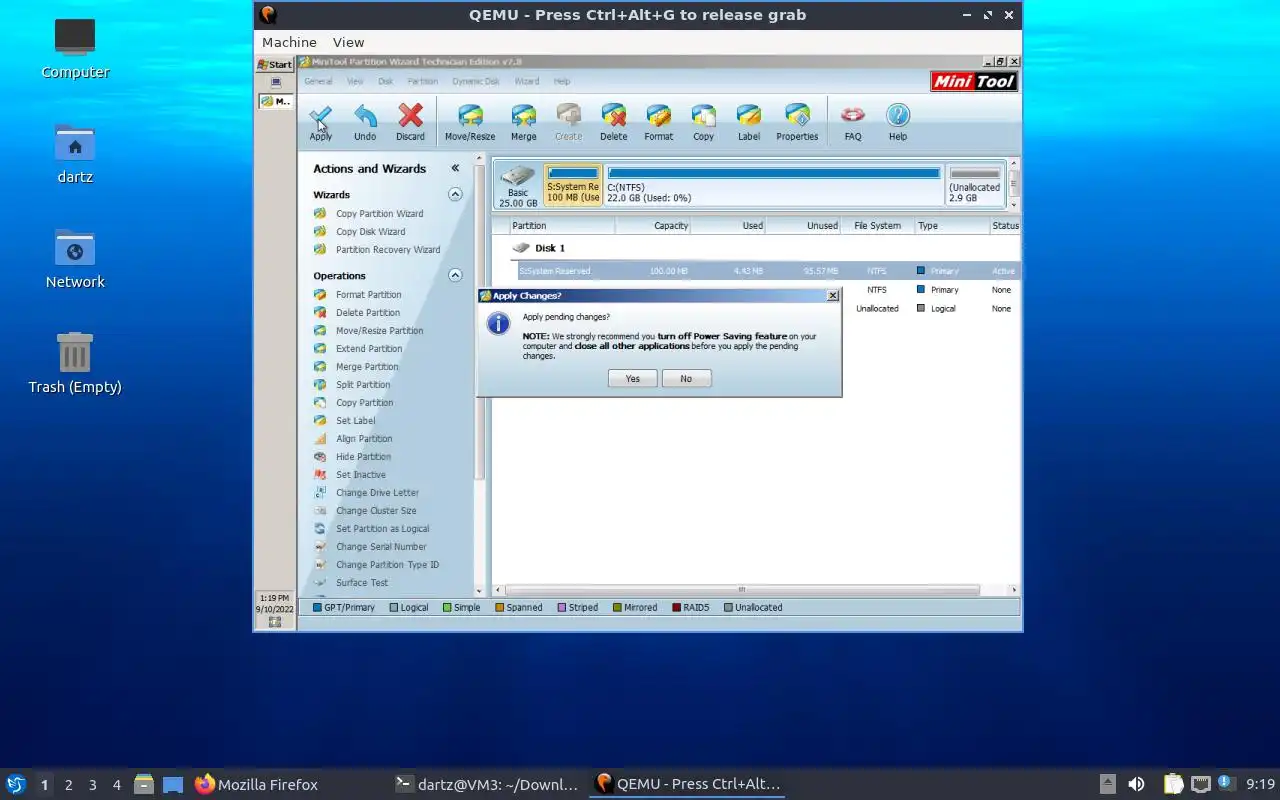Decline with the No button
This screenshot has width=1280, height=800.
click(686, 379)
